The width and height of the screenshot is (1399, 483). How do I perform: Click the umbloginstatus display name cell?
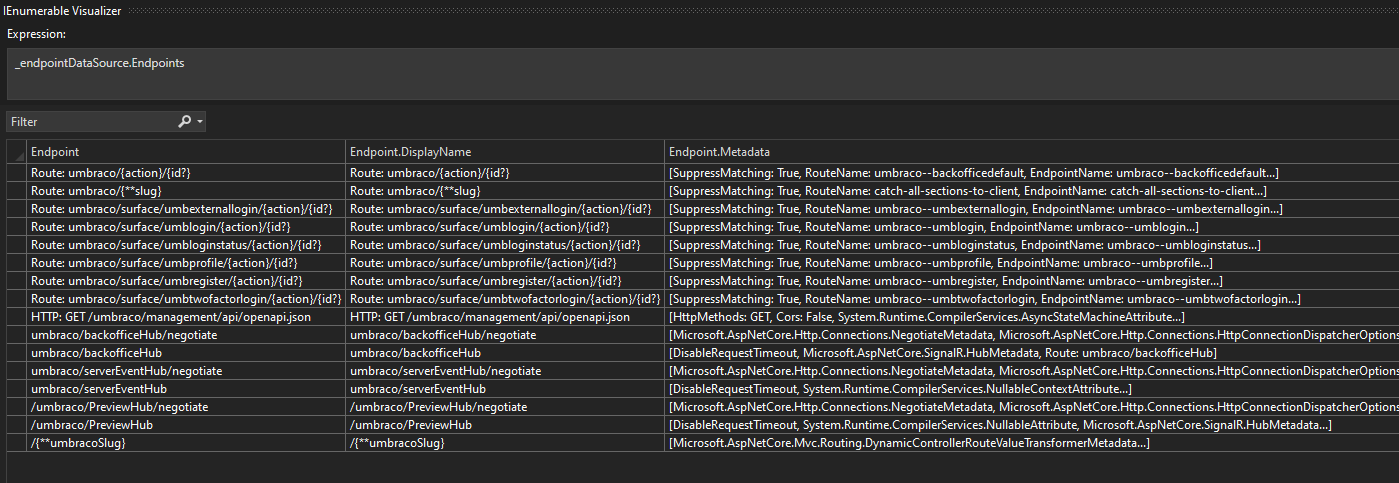503,244
